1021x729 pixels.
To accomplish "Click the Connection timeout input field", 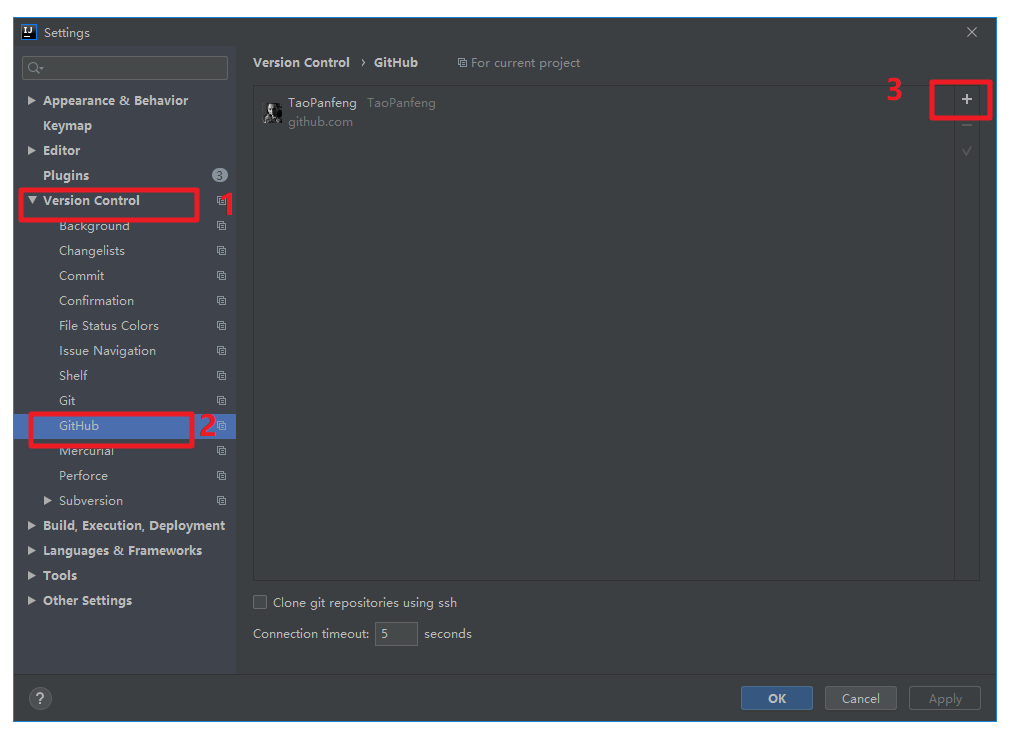I will click(396, 633).
